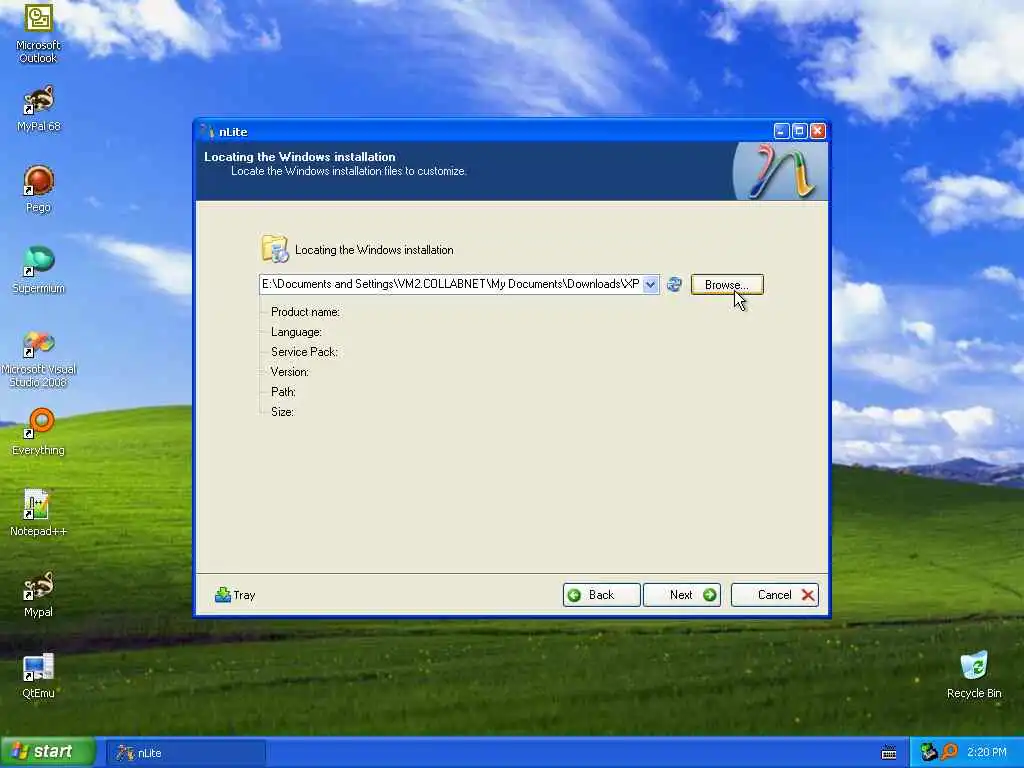Select the Supermium desktop icon
Screen dimensions: 1024x768
38,270
